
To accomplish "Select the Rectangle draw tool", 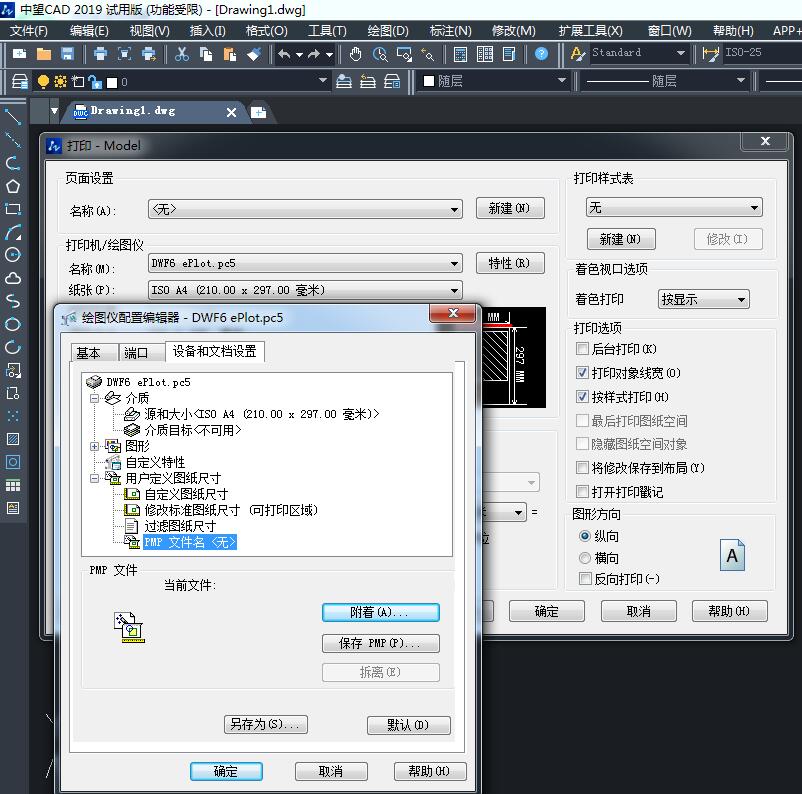I will pos(13,209).
